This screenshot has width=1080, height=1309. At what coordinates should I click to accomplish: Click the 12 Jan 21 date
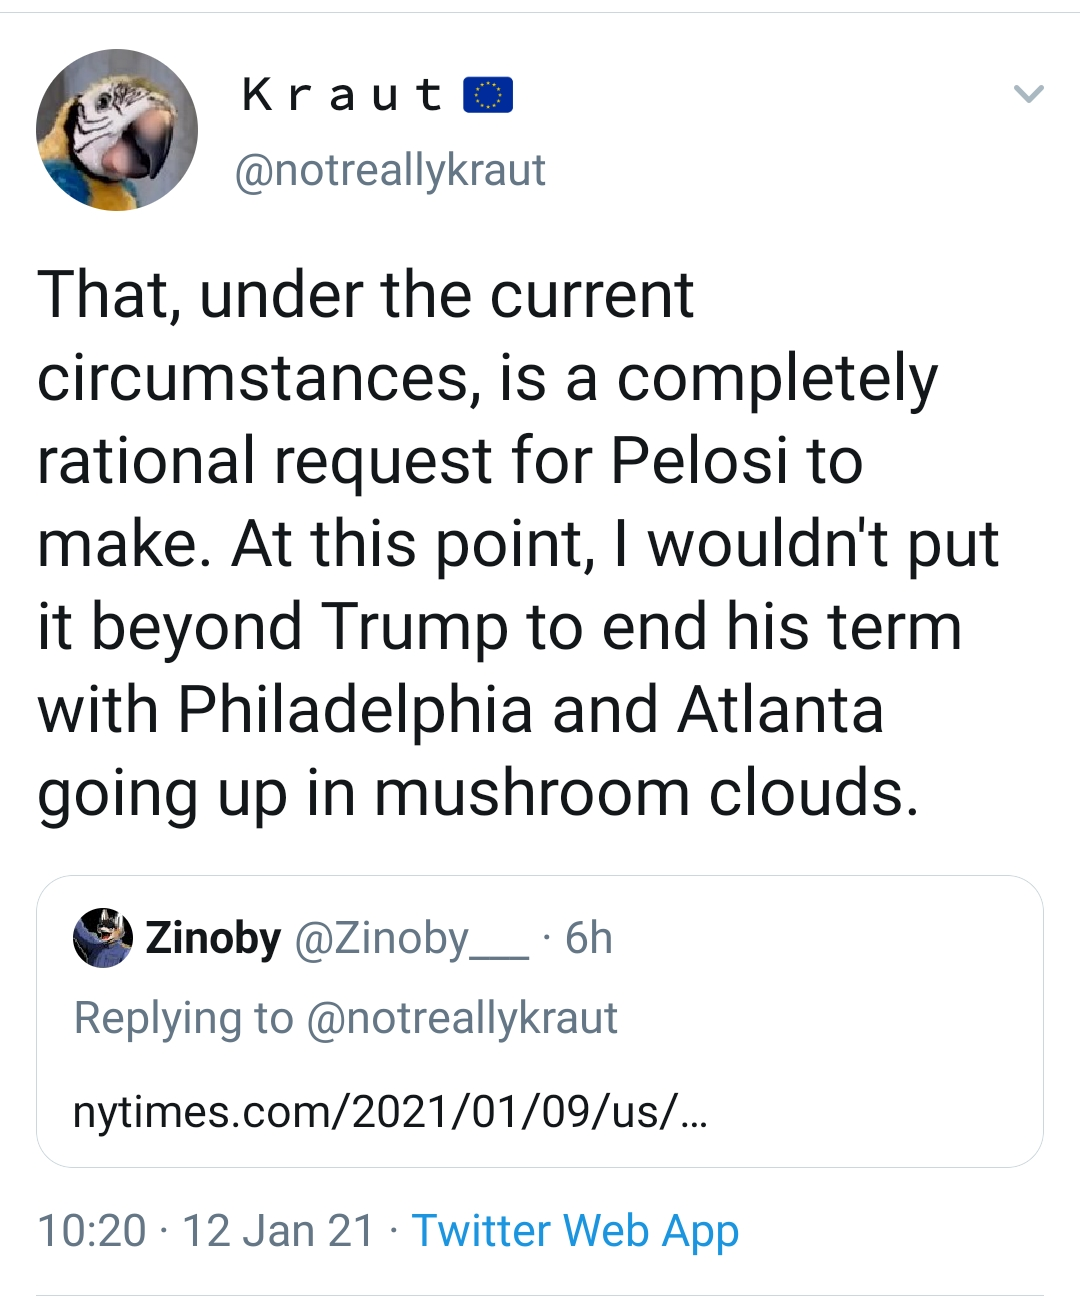(278, 1230)
